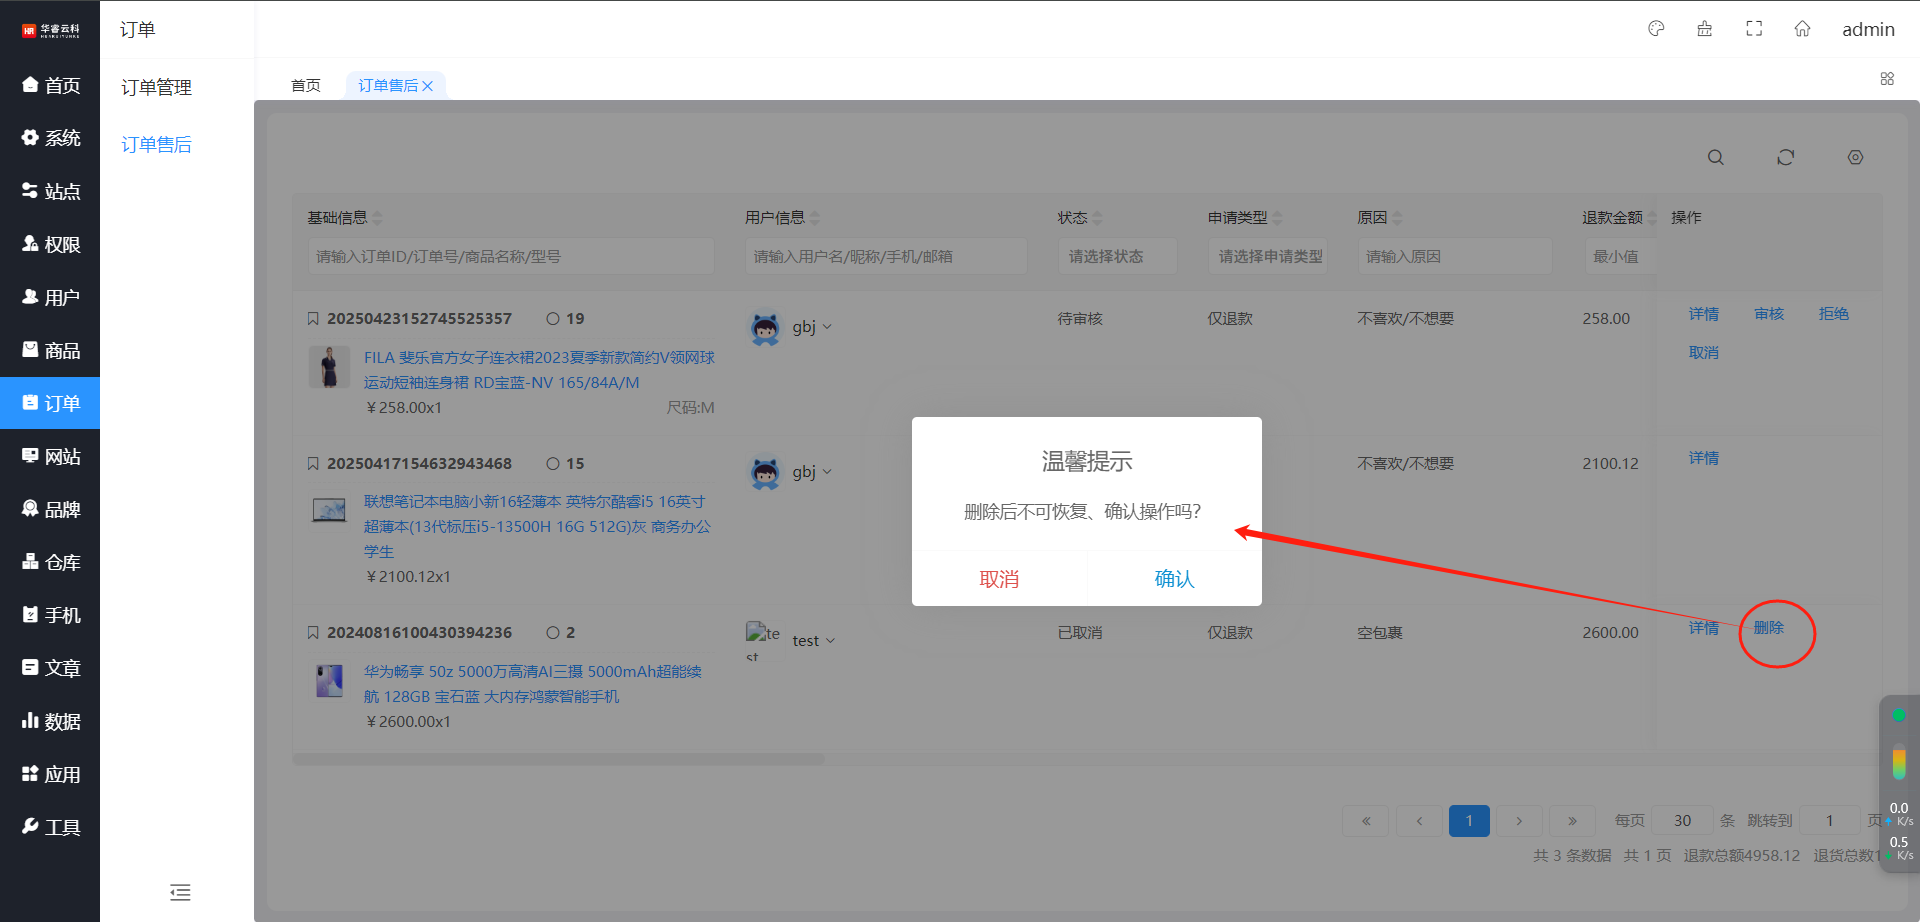Open the tab grid icon at top right
Image resolution: width=1920 pixels, height=922 pixels.
point(1887,79)
